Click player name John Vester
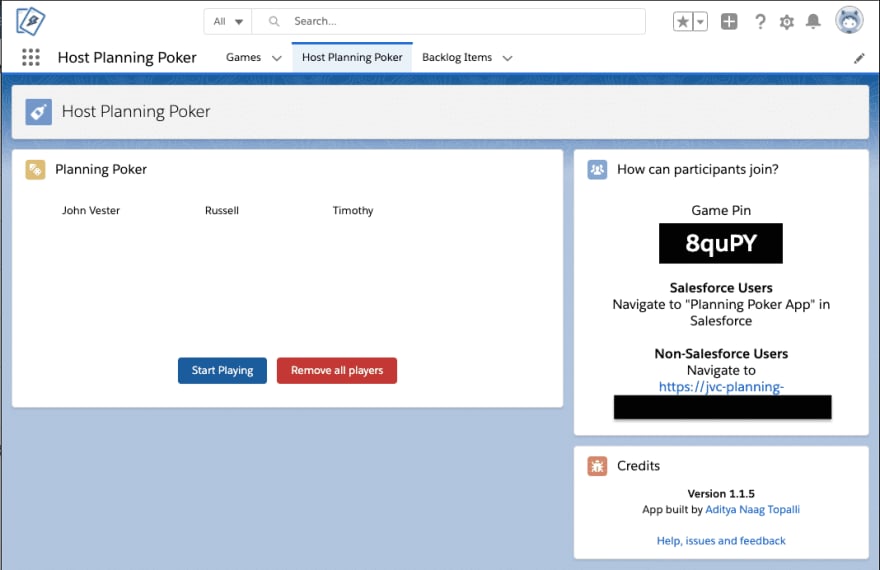880x570 pixels. (91, 210)
